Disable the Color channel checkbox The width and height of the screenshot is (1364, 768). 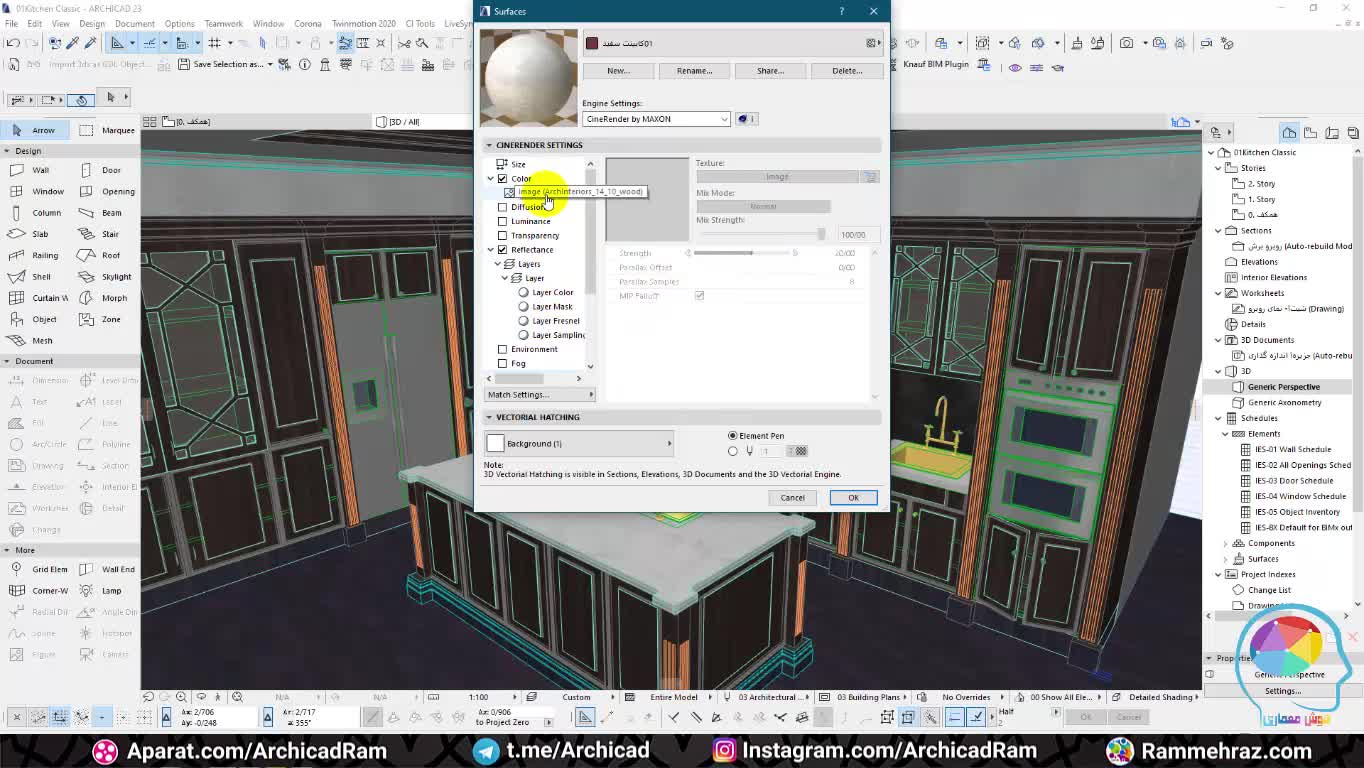503,179
